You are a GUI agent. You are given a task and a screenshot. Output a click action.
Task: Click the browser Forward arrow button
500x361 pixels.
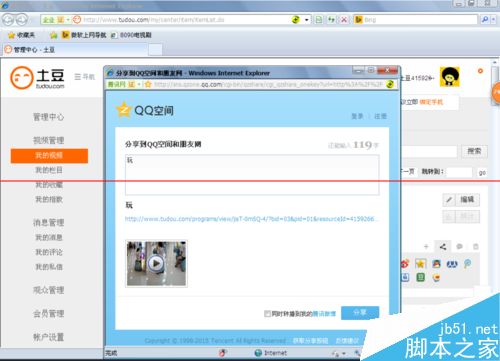(x=21, y=20)
